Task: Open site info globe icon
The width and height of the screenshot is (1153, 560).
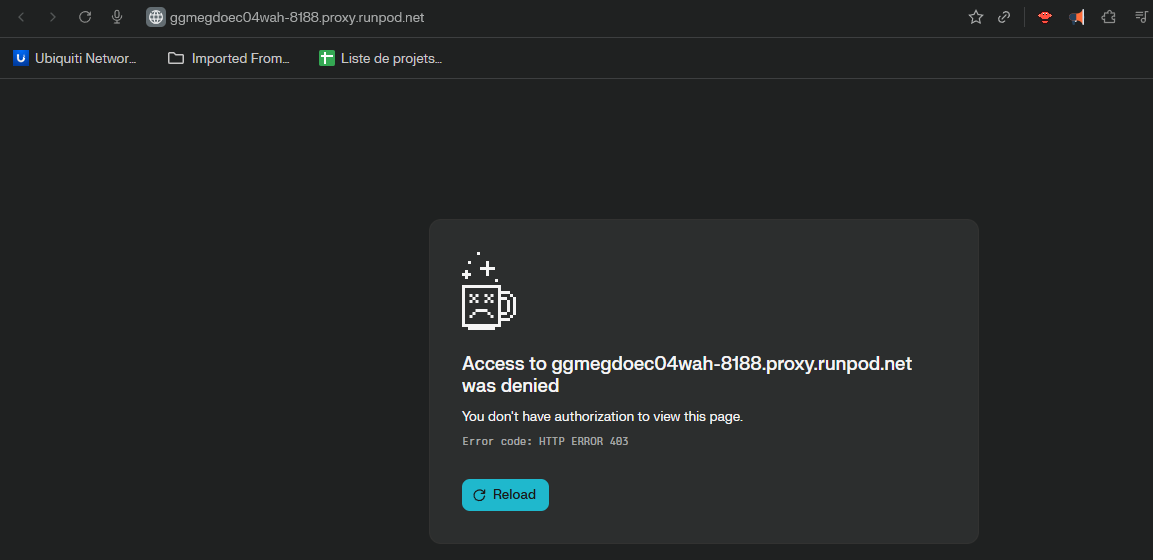Action: pyautogui.click(x=155, y=17)
